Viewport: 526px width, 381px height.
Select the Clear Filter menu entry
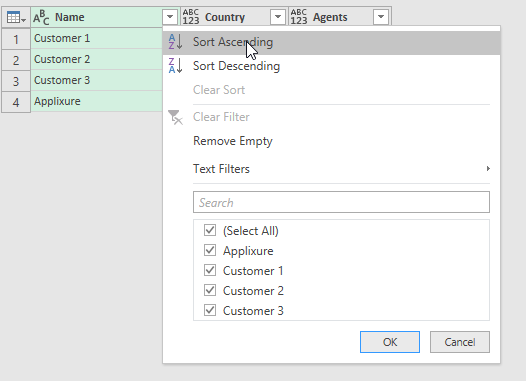click(331, 117)
